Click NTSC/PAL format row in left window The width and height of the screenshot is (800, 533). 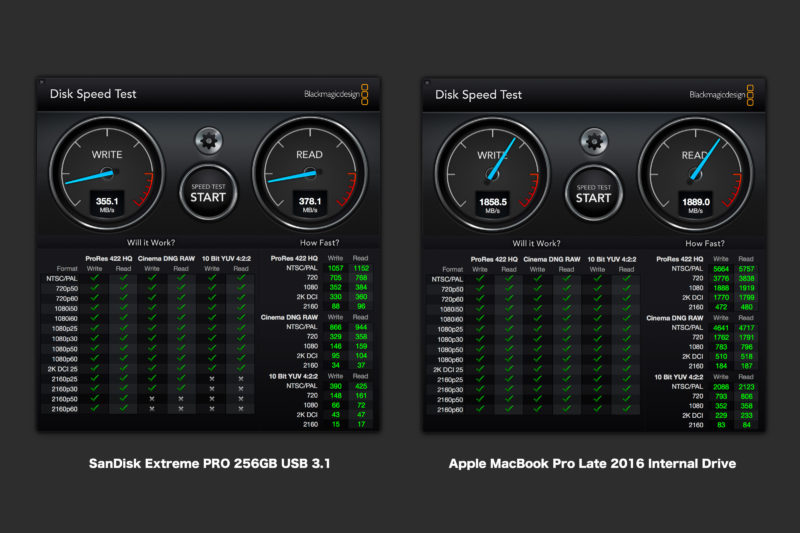coord(61,278)
